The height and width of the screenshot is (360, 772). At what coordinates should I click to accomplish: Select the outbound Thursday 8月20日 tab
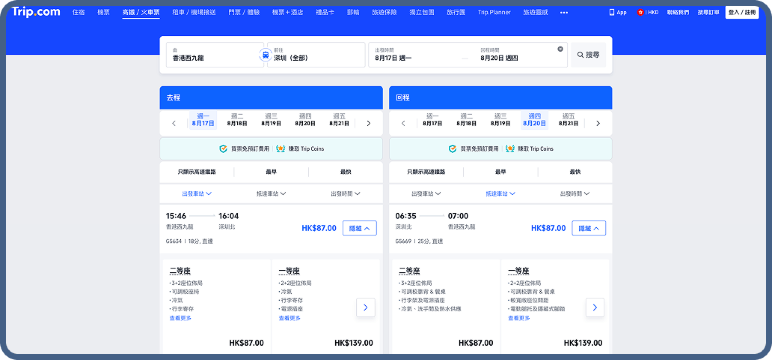[x=305, y=120]
